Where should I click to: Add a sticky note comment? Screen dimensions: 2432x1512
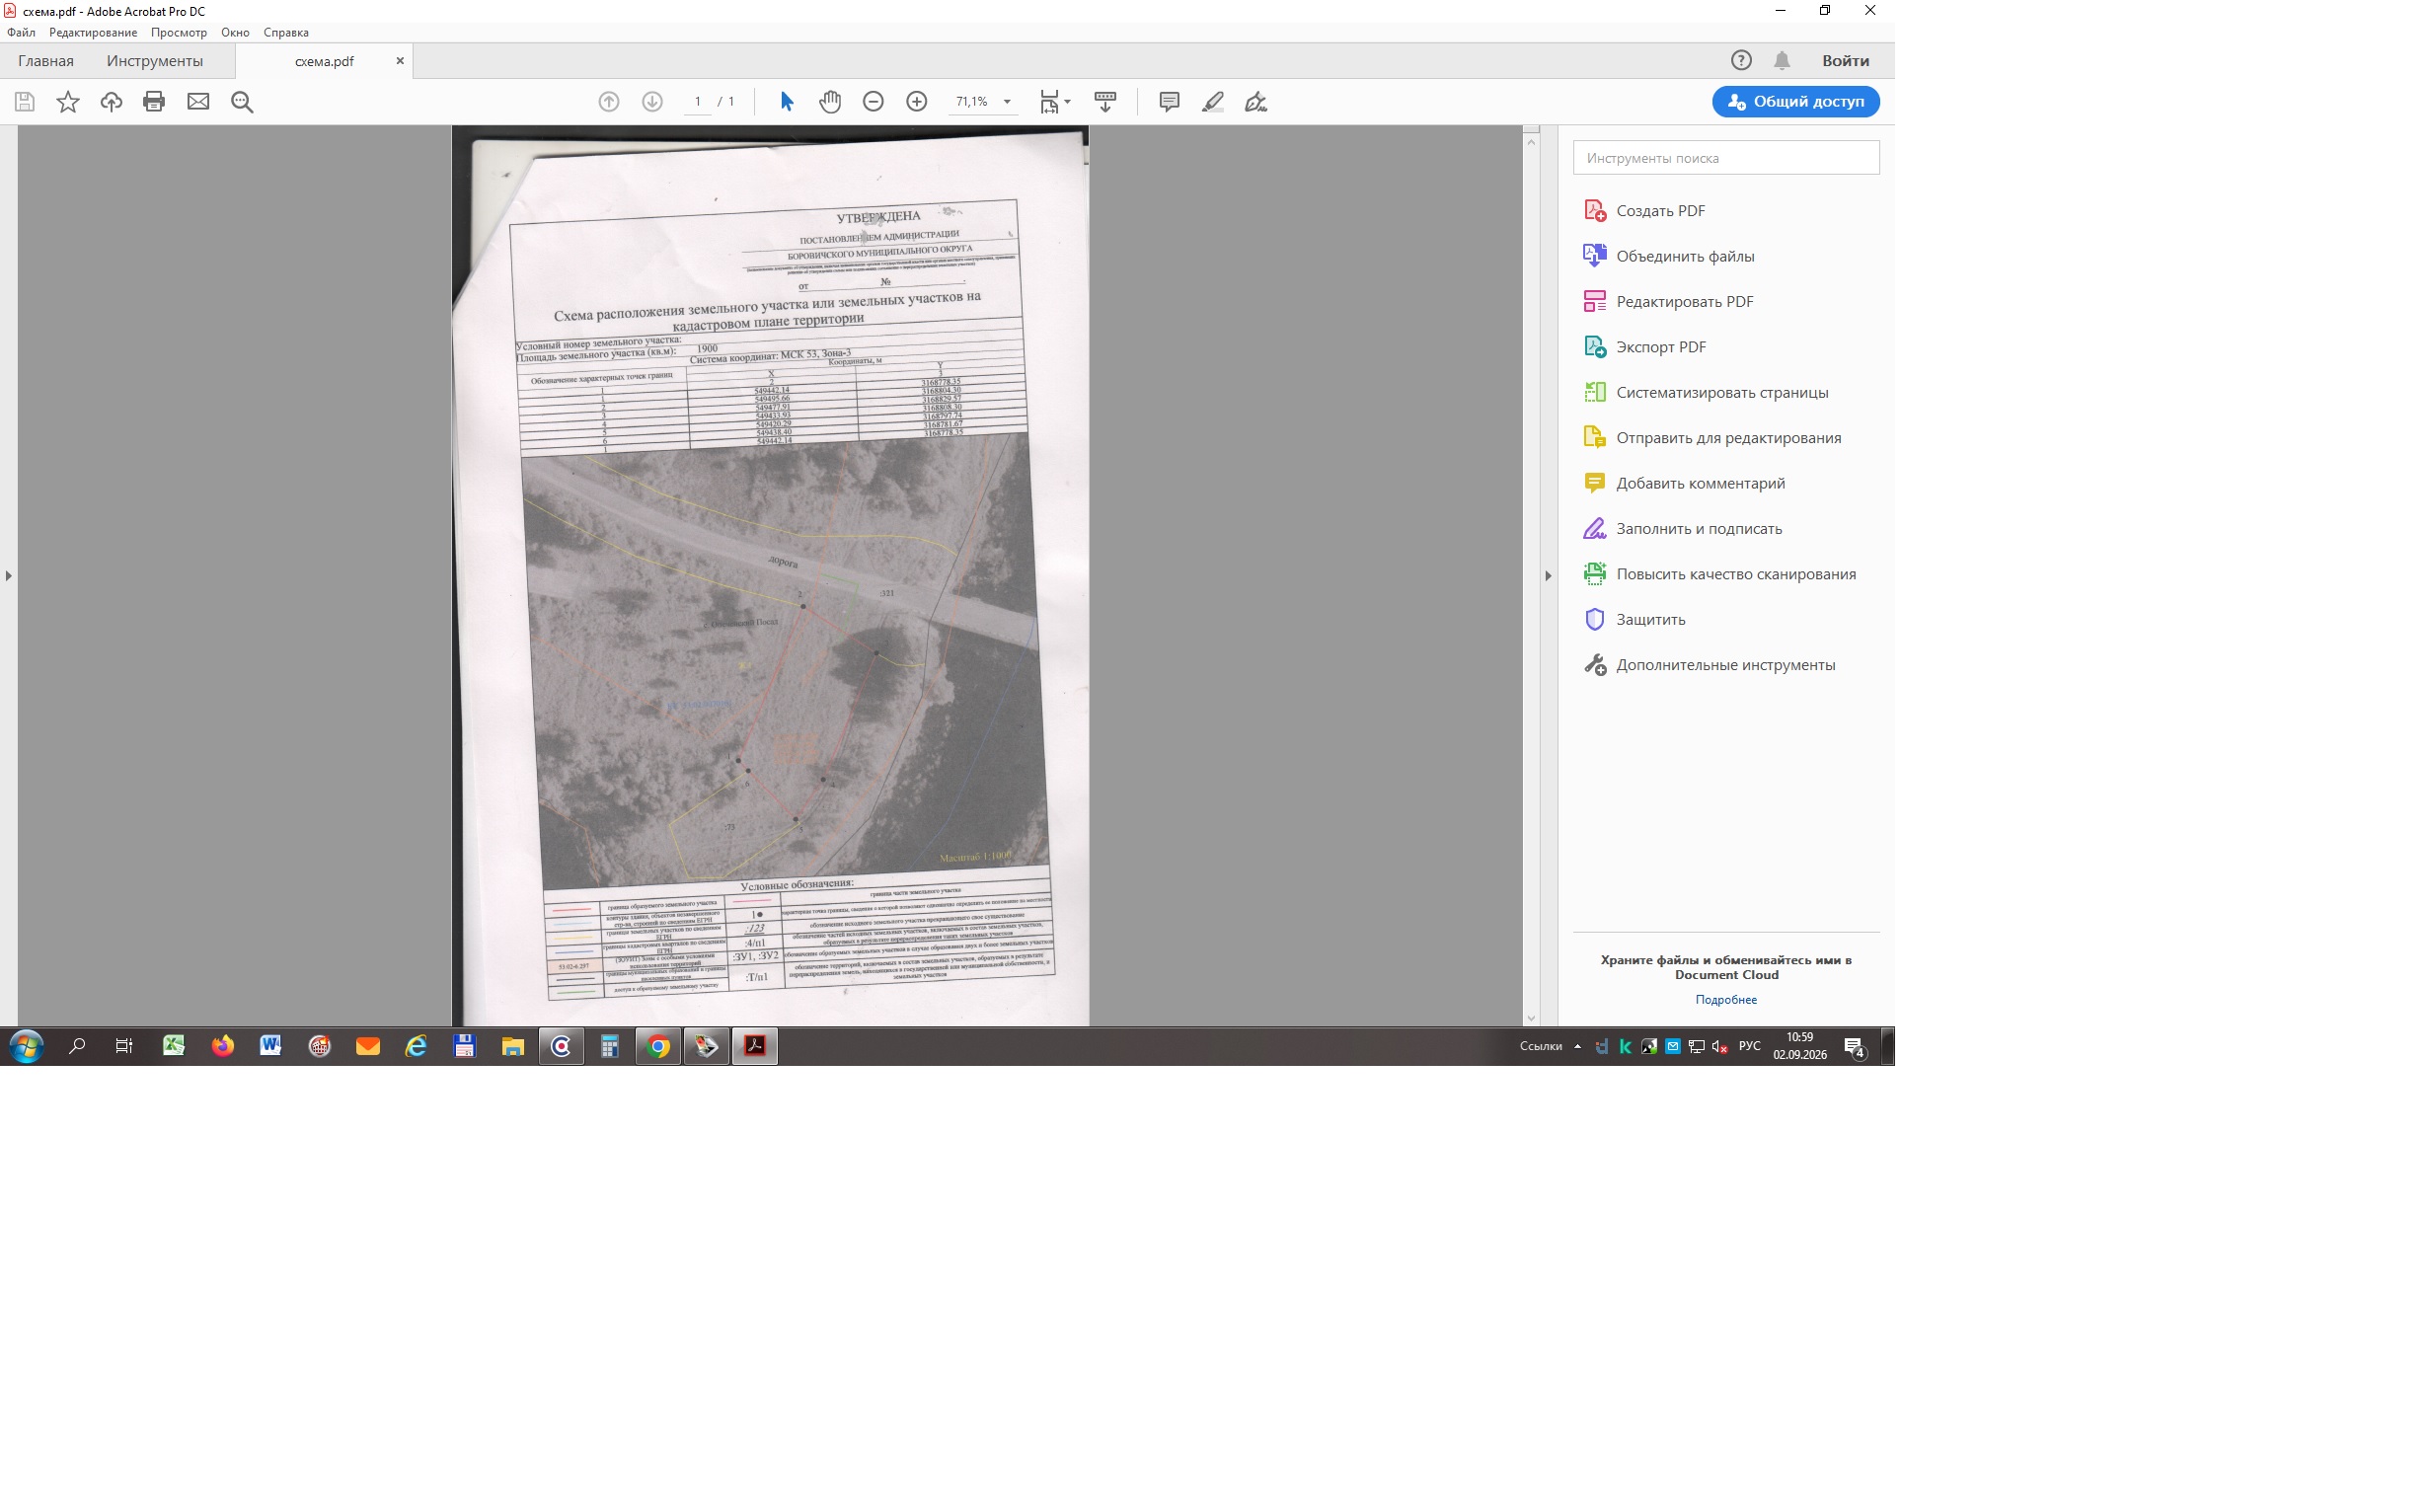(1169, 102)
